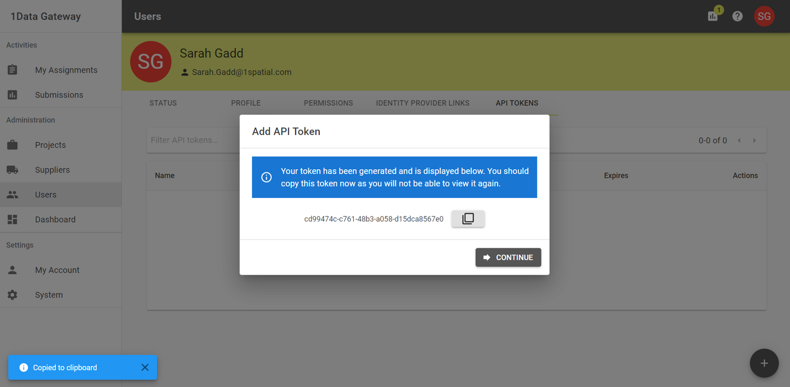Click the Actions column header

pyautogui.click(x=745, y=175)
